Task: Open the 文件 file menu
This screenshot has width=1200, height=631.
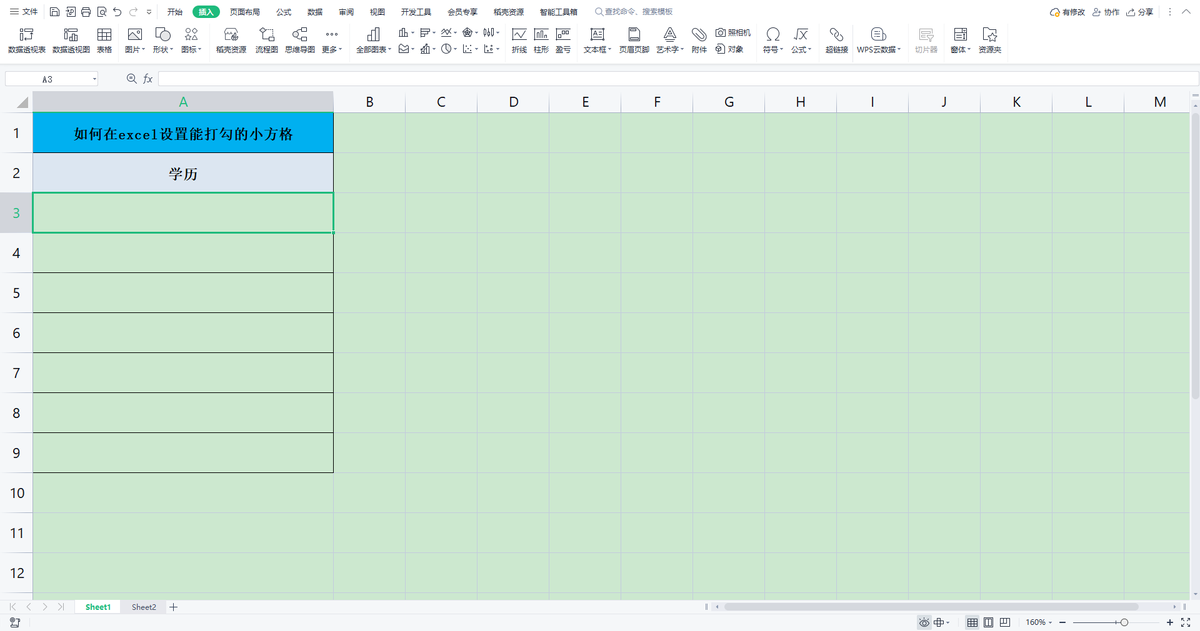Action: 23,12
